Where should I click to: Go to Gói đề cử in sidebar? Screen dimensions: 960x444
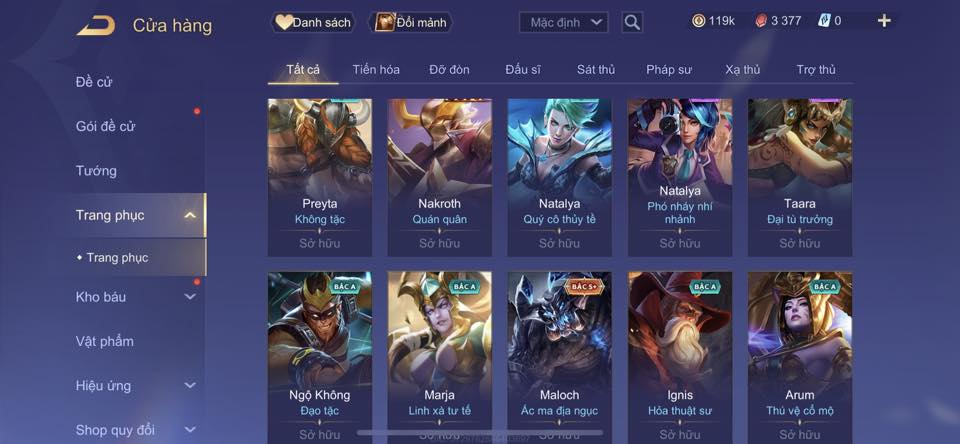pos(105,126)
